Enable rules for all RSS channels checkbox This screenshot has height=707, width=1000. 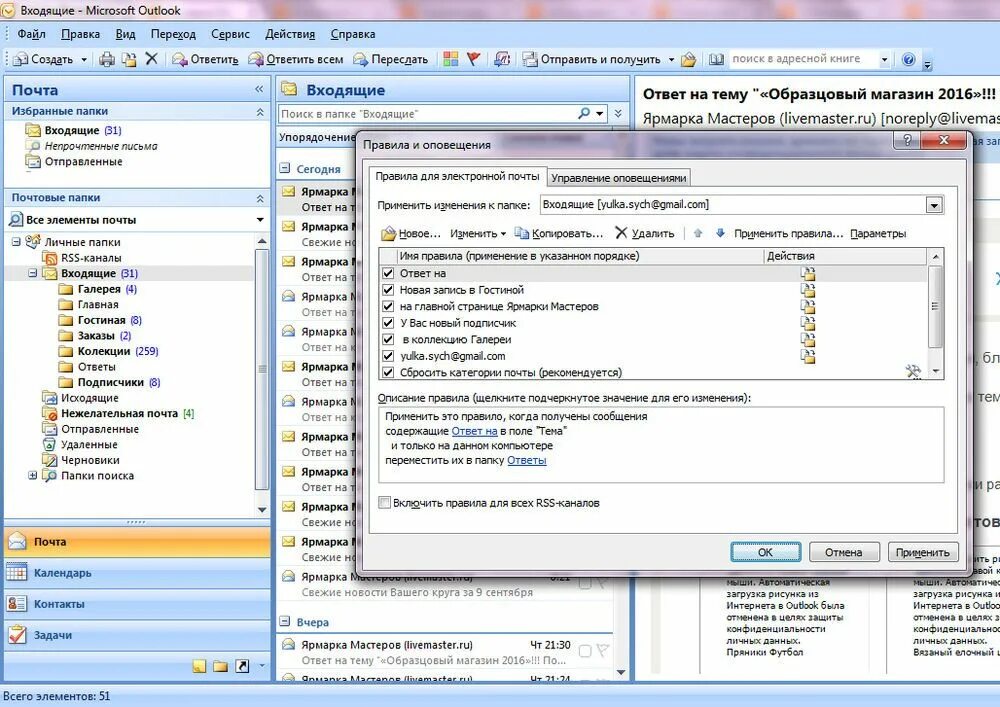[385, 502]
